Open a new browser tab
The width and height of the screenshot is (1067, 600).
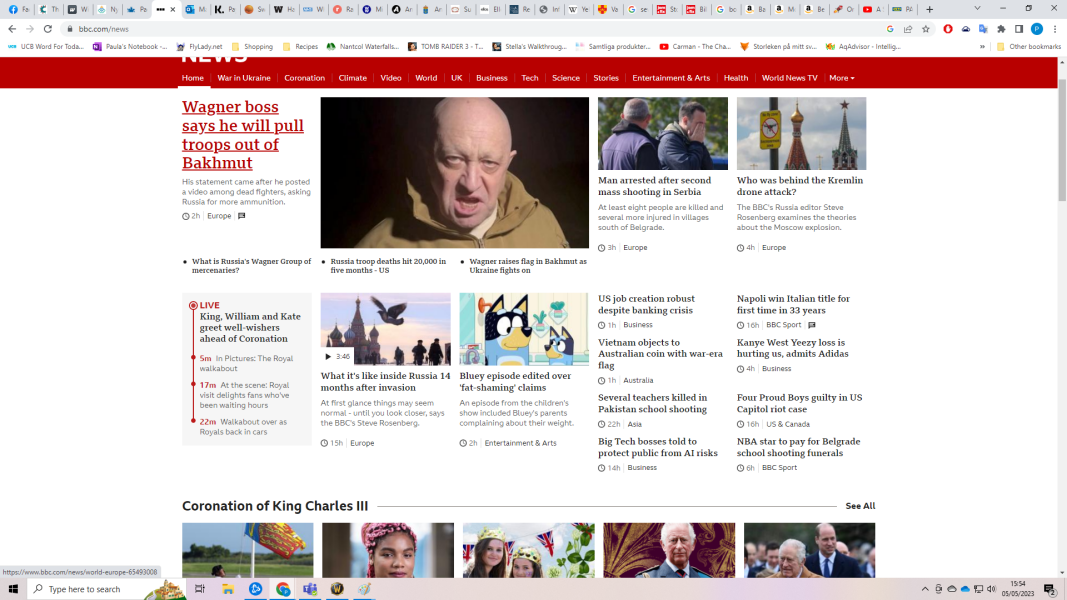(929, 9)
